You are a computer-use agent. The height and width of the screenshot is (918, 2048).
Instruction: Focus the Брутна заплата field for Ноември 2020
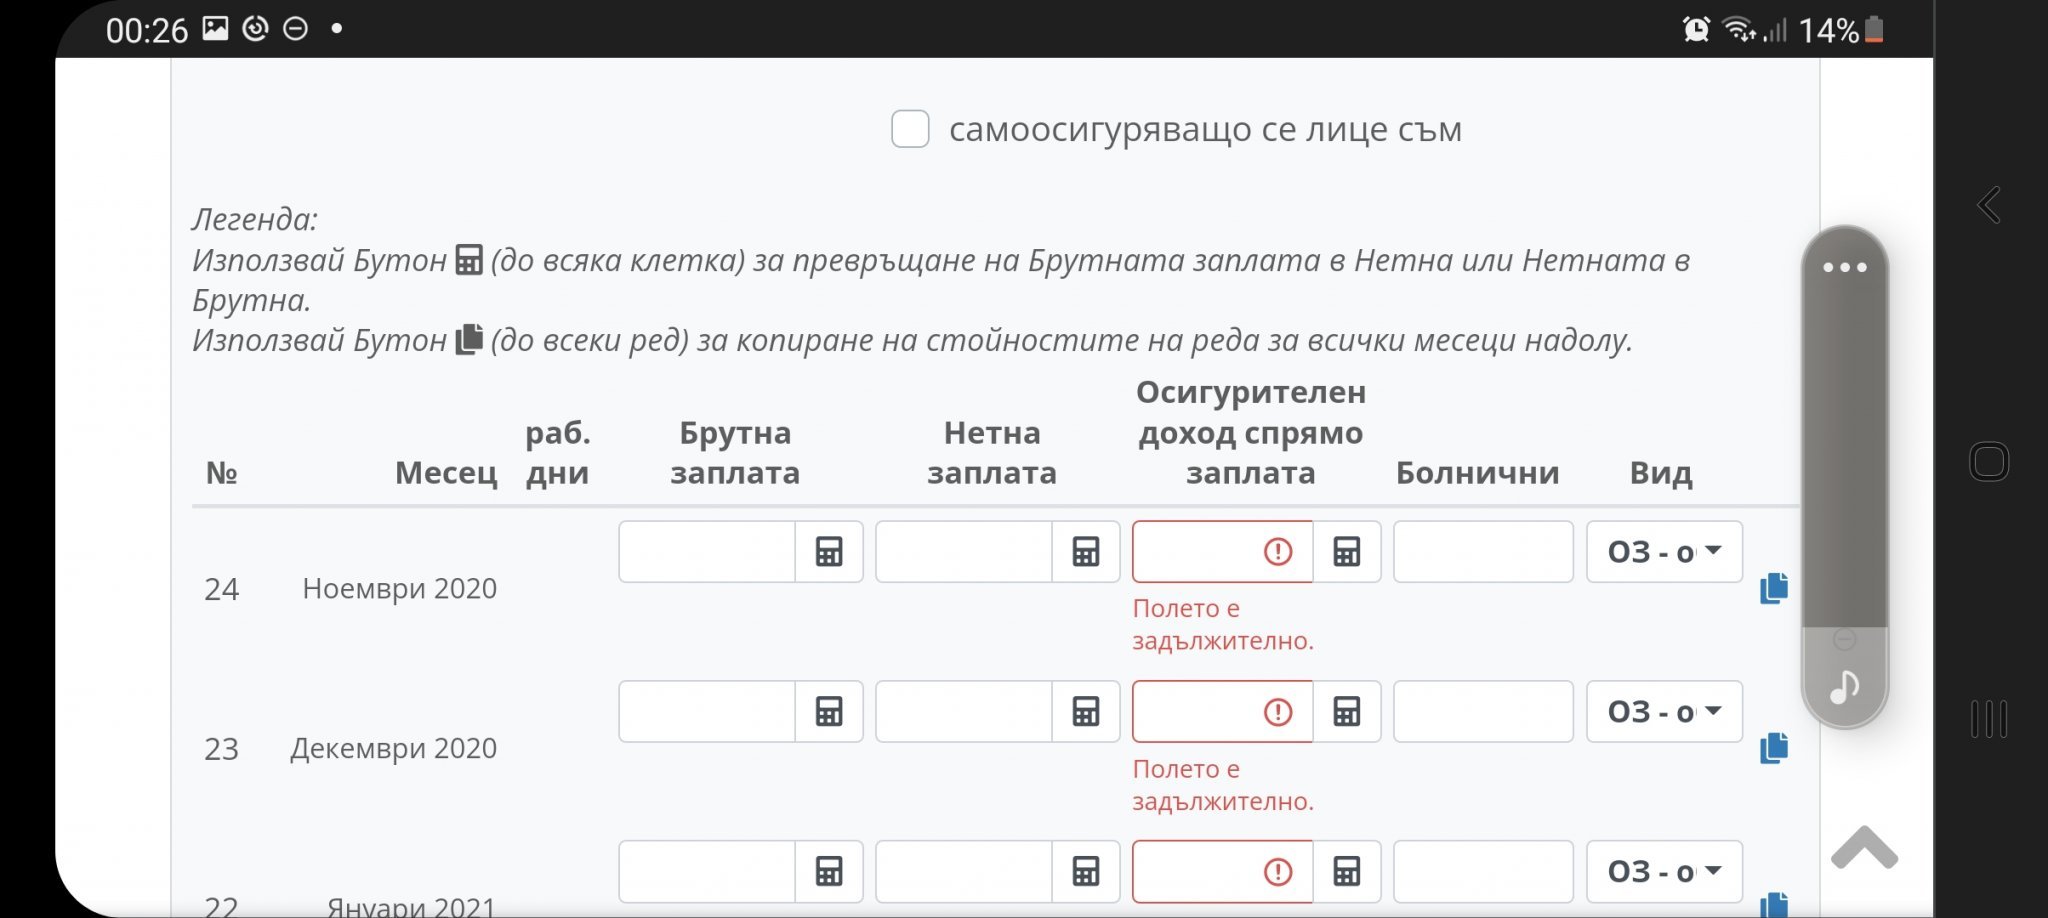(x=707, y=552)
